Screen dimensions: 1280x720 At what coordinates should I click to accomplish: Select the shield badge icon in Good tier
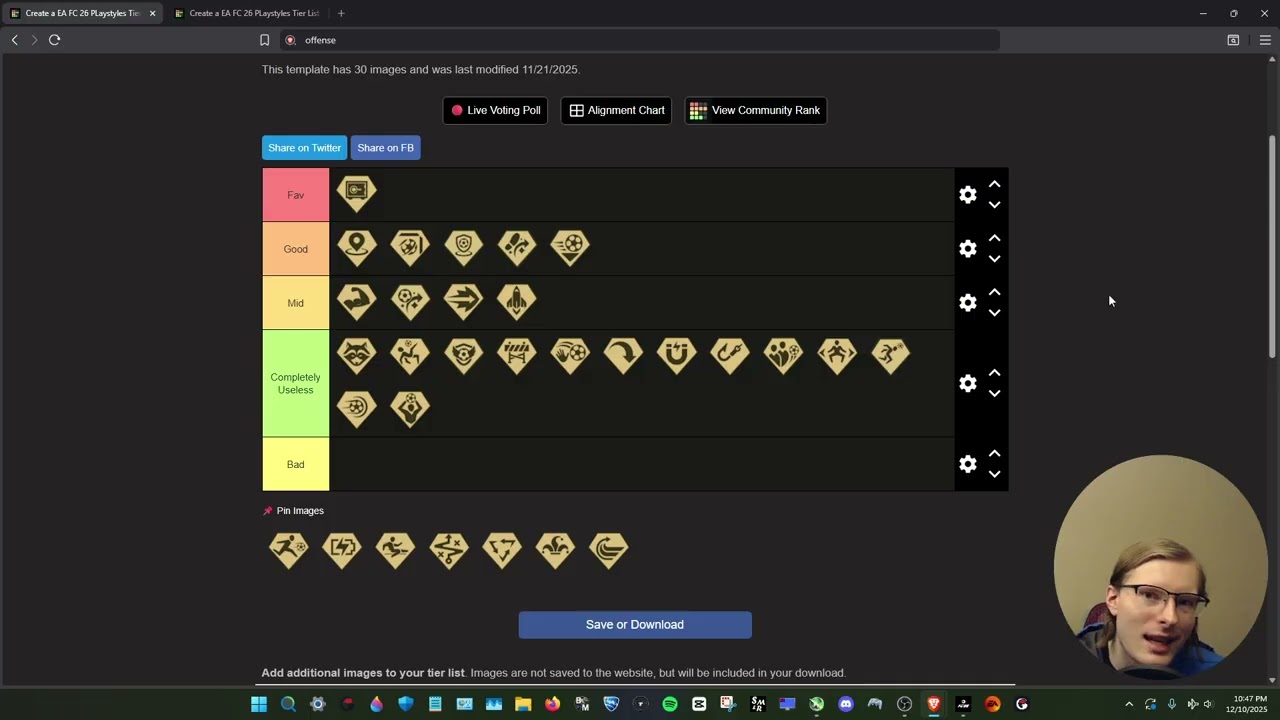coord(463,247)
